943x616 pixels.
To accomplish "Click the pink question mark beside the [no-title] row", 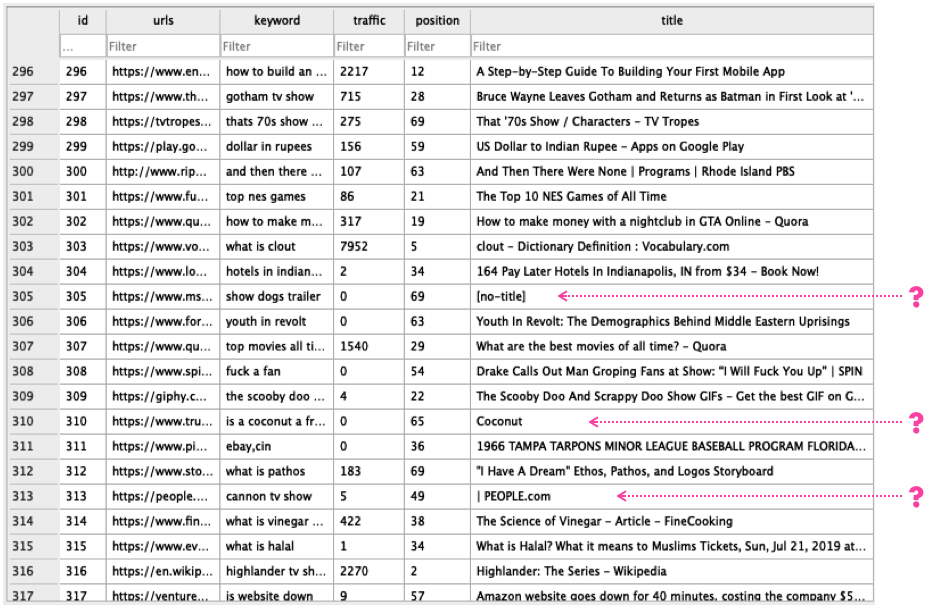I will click(x=914, y=297).
